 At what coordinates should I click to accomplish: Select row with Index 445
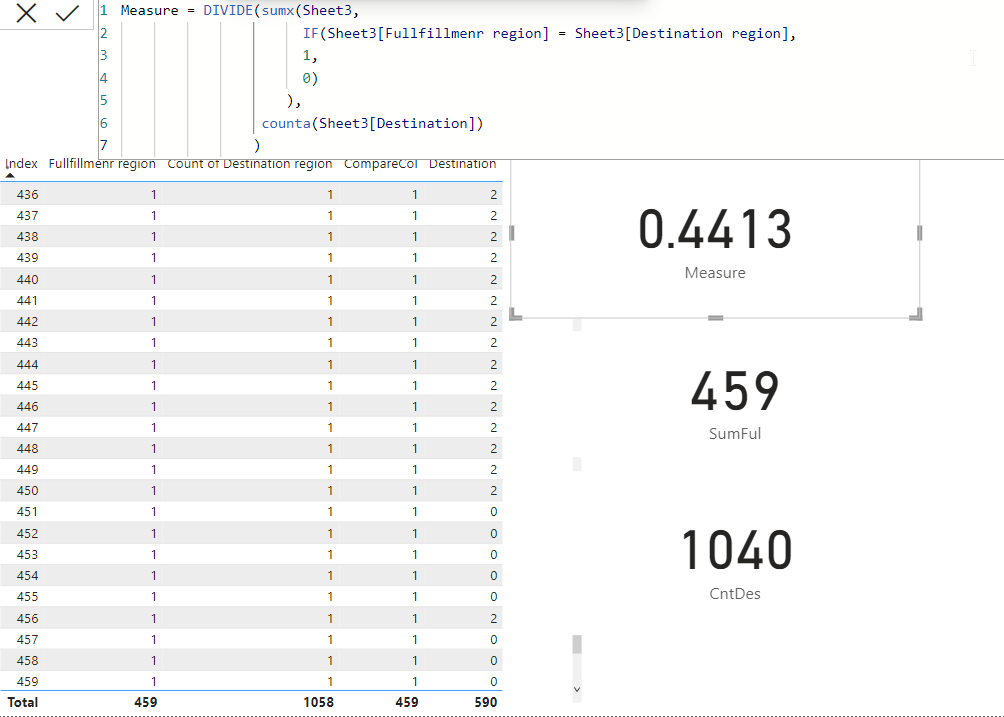[x=251, y=385]
